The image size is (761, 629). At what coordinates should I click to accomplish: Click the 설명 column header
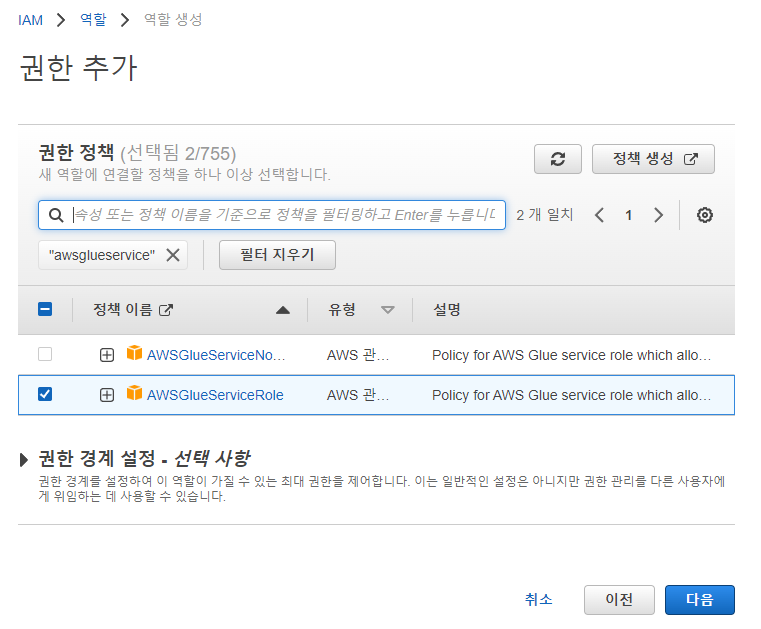pos(447,310)
